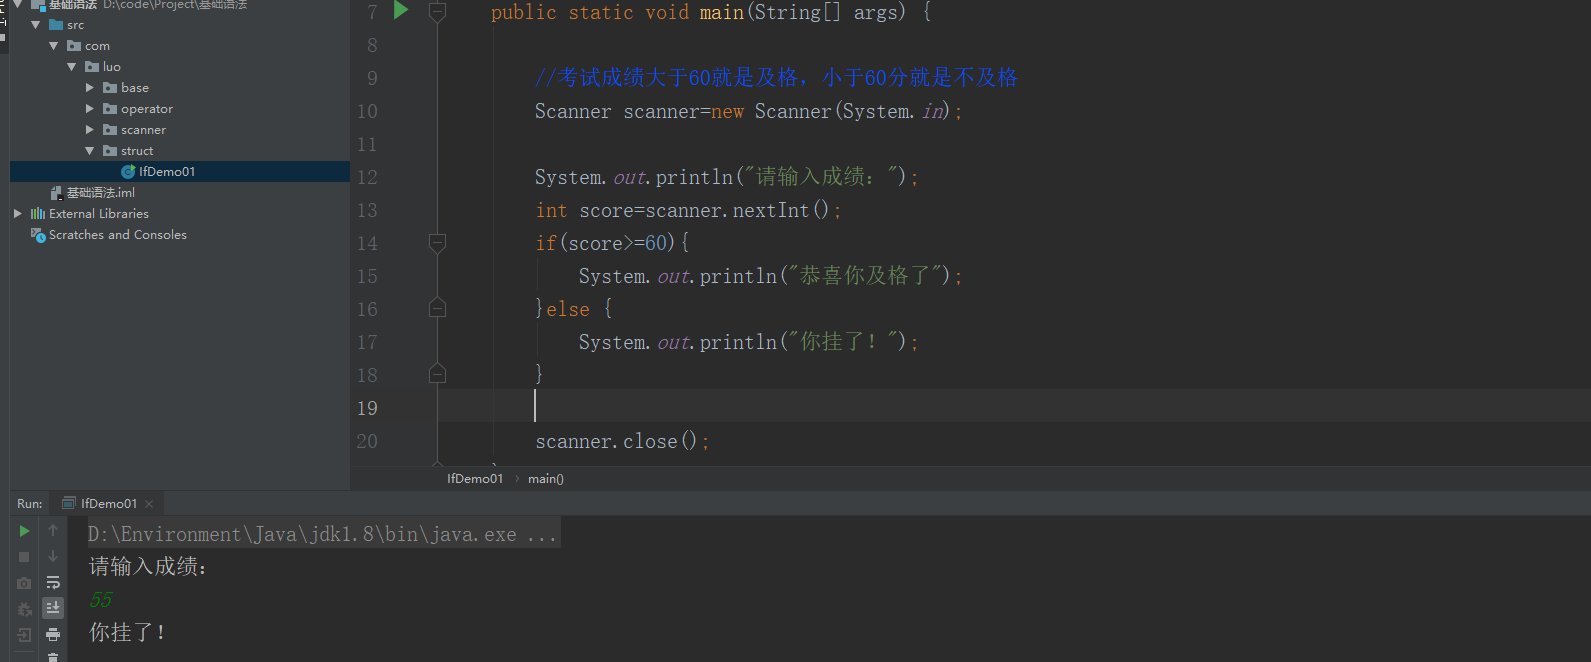Image resolution: width=1591 pixels, height=662 pixels.
Task: Rerun IfDemo01 from the Run panel
Action: 24,531
